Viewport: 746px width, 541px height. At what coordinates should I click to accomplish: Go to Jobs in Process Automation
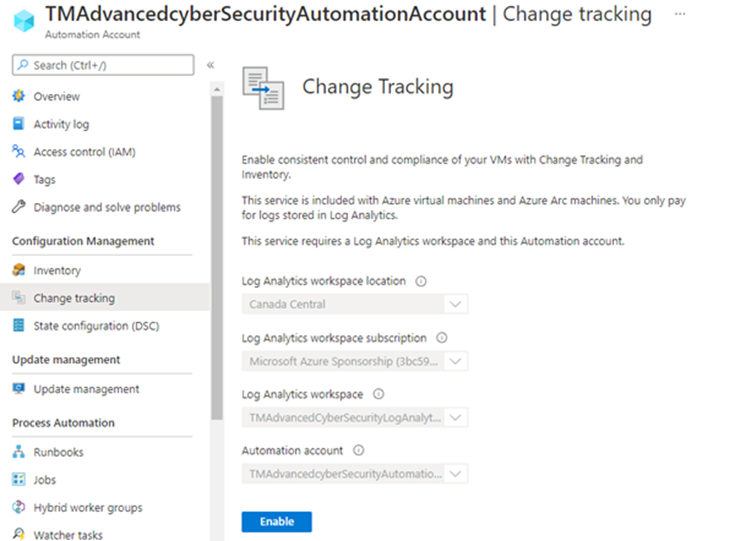pos(45,480)
